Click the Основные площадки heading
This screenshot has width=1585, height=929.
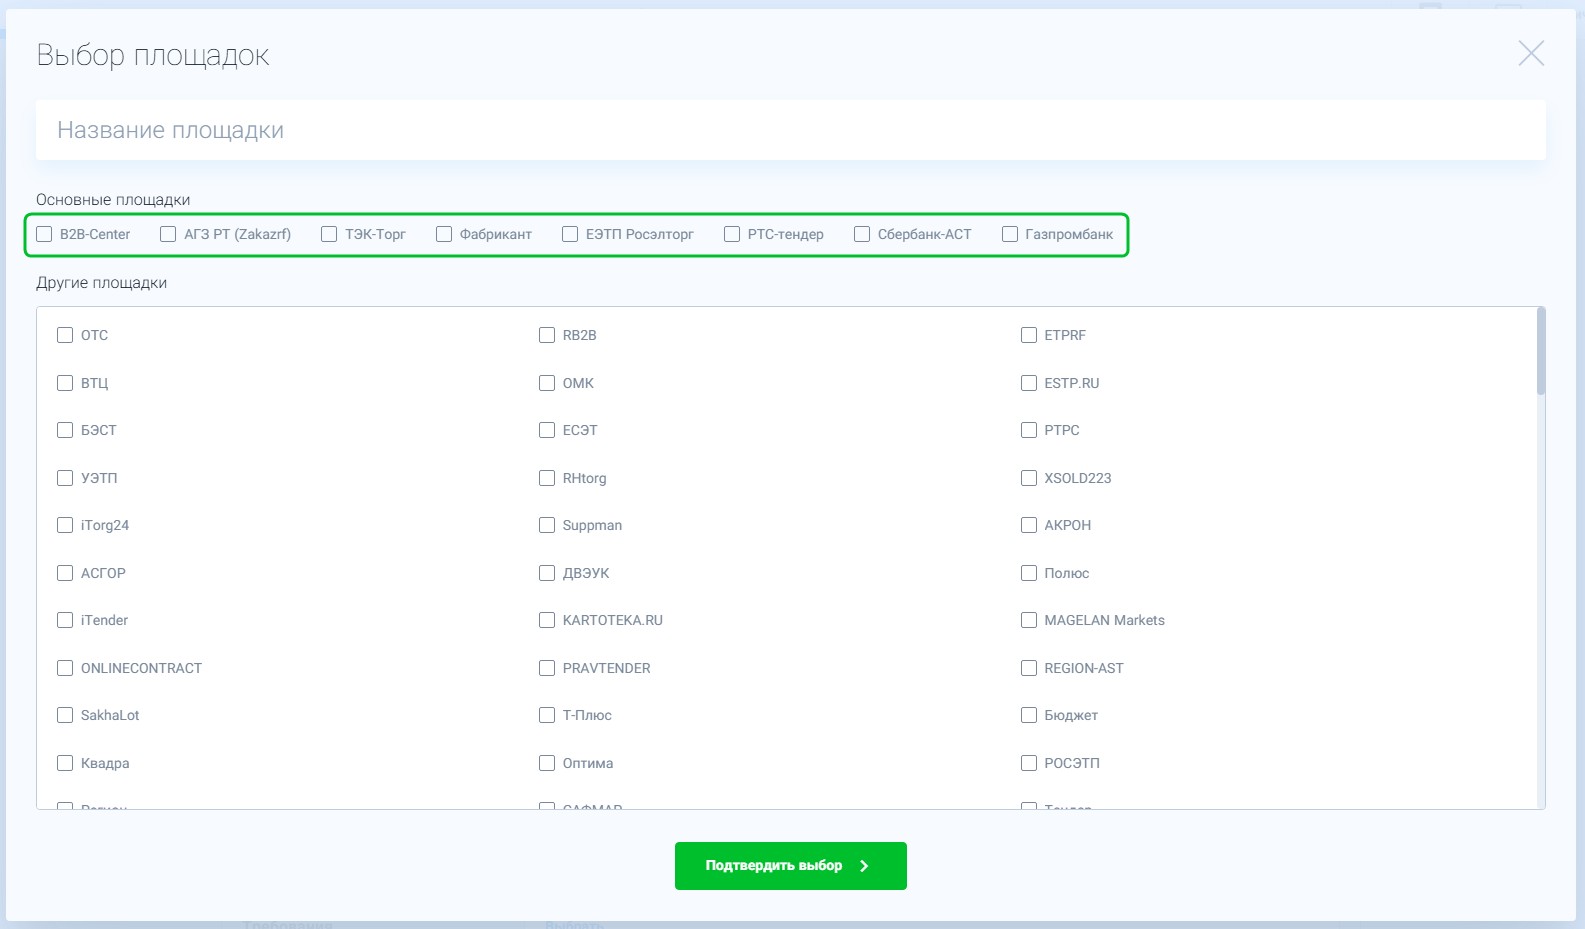[x=113, y=200]
